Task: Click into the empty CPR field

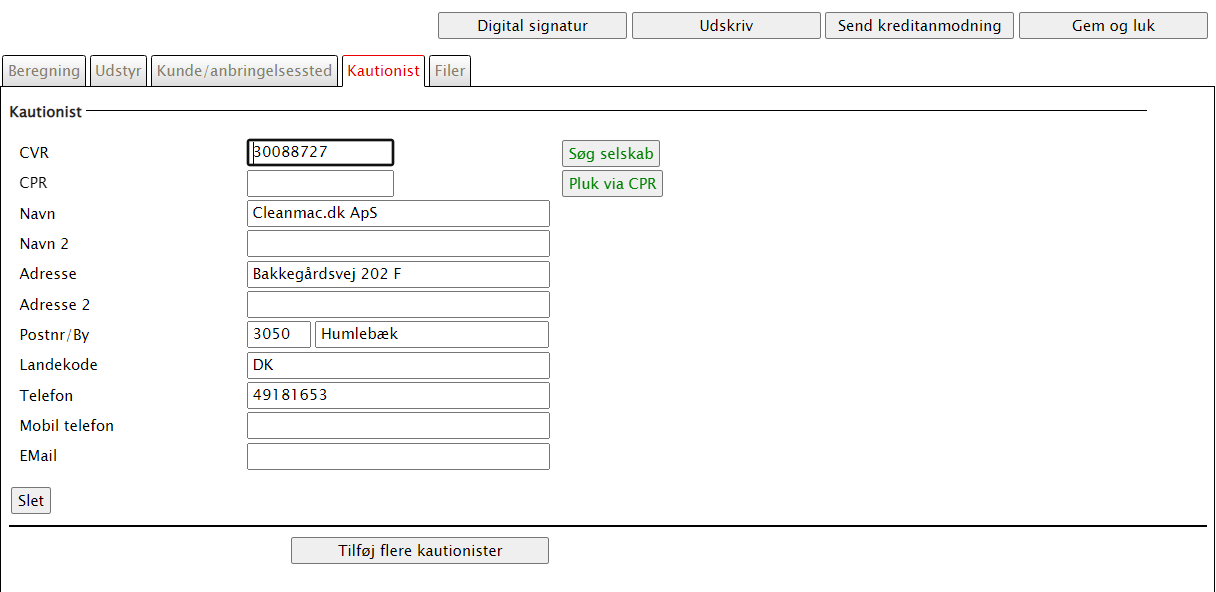Action: tap(320, 183)
